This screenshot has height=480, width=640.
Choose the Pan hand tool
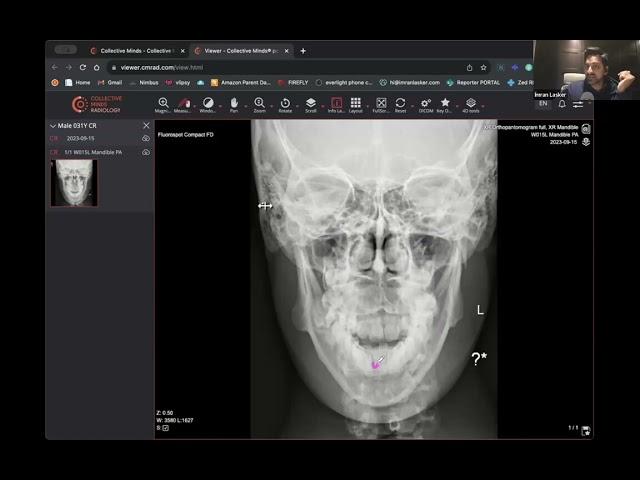coord(234,103)
